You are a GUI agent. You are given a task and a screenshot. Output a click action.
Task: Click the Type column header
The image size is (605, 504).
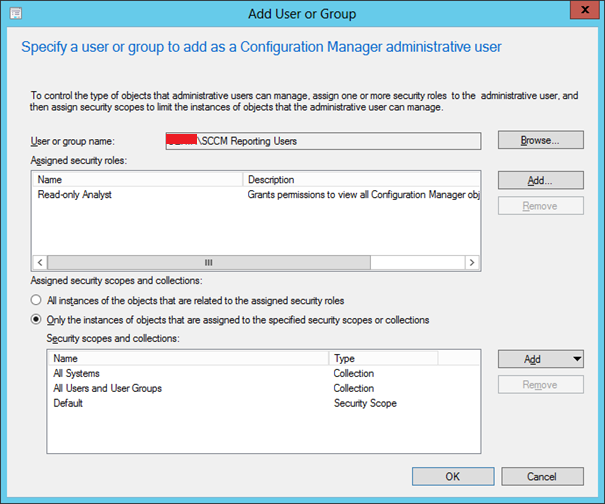point(384,358)
